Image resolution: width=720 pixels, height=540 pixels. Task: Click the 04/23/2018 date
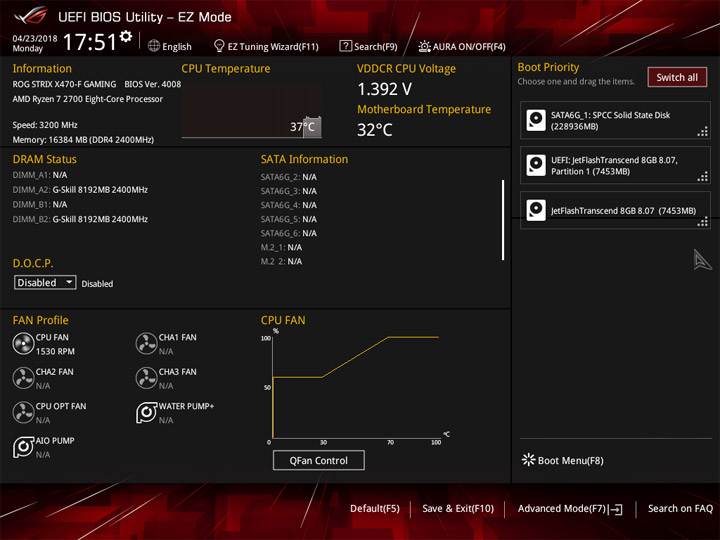(35, 39)
